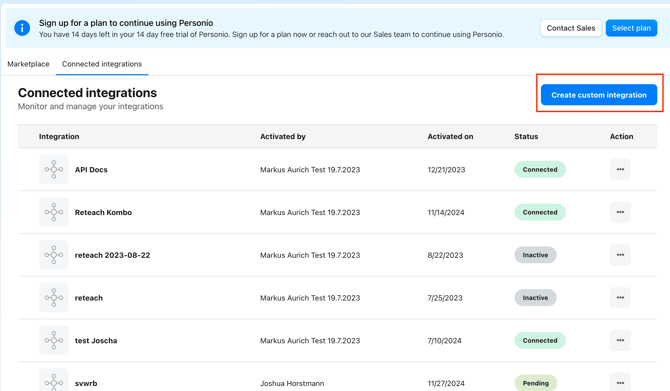Click the 12/21/2023 activation date

(446, 170)
